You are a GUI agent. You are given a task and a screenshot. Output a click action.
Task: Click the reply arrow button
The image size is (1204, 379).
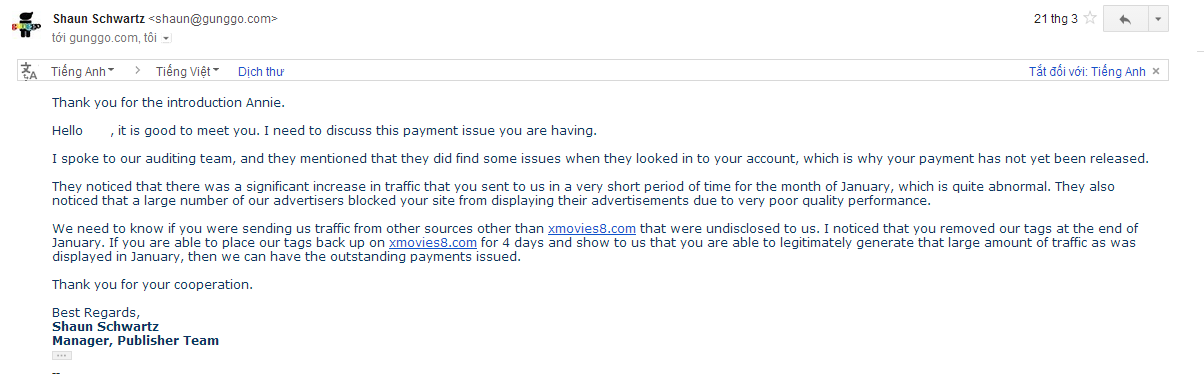click(x=1126, y=19)
